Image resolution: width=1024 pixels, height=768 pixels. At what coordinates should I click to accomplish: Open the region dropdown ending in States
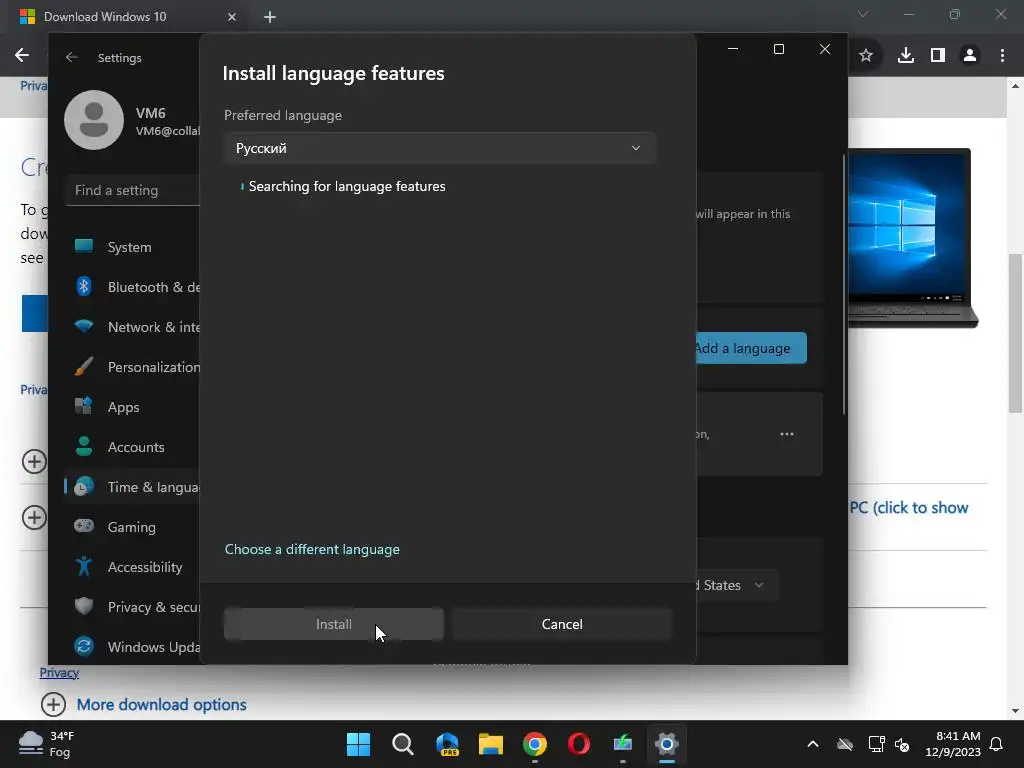(x=735, y=585)
